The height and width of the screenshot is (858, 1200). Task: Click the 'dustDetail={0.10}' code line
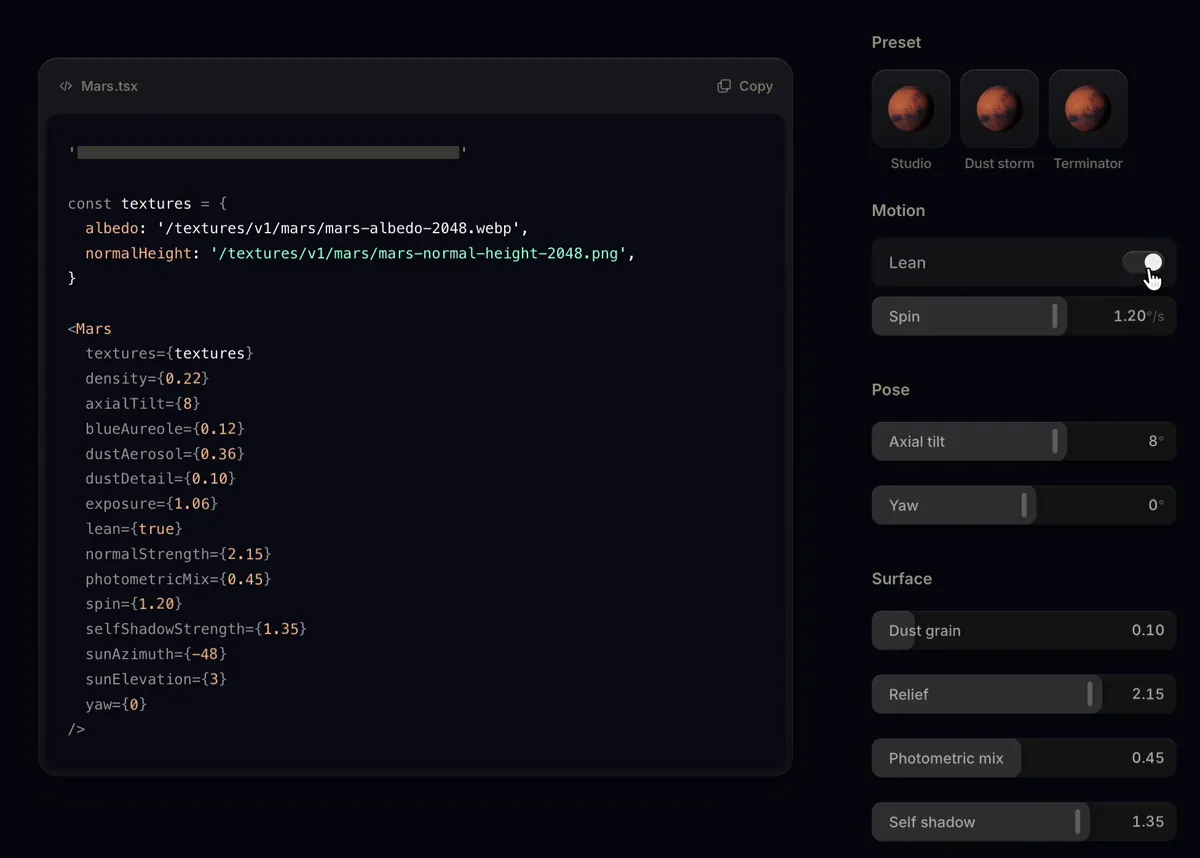(x=160, y=478)
